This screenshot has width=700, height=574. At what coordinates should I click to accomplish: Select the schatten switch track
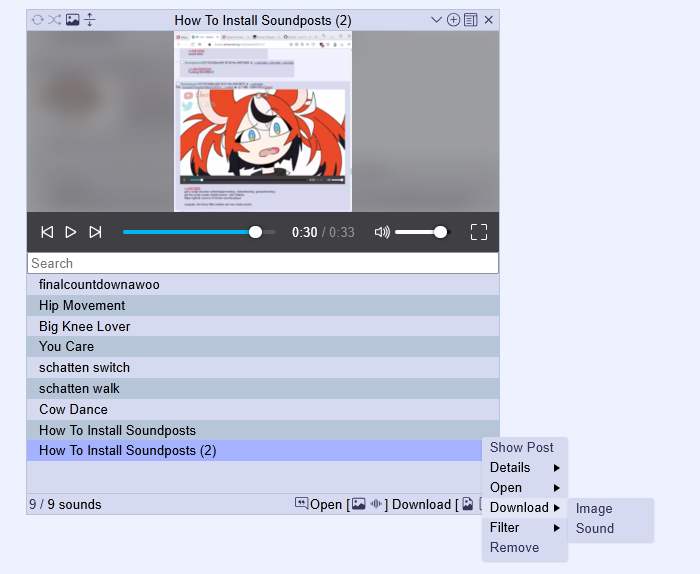tap(263, 367)
